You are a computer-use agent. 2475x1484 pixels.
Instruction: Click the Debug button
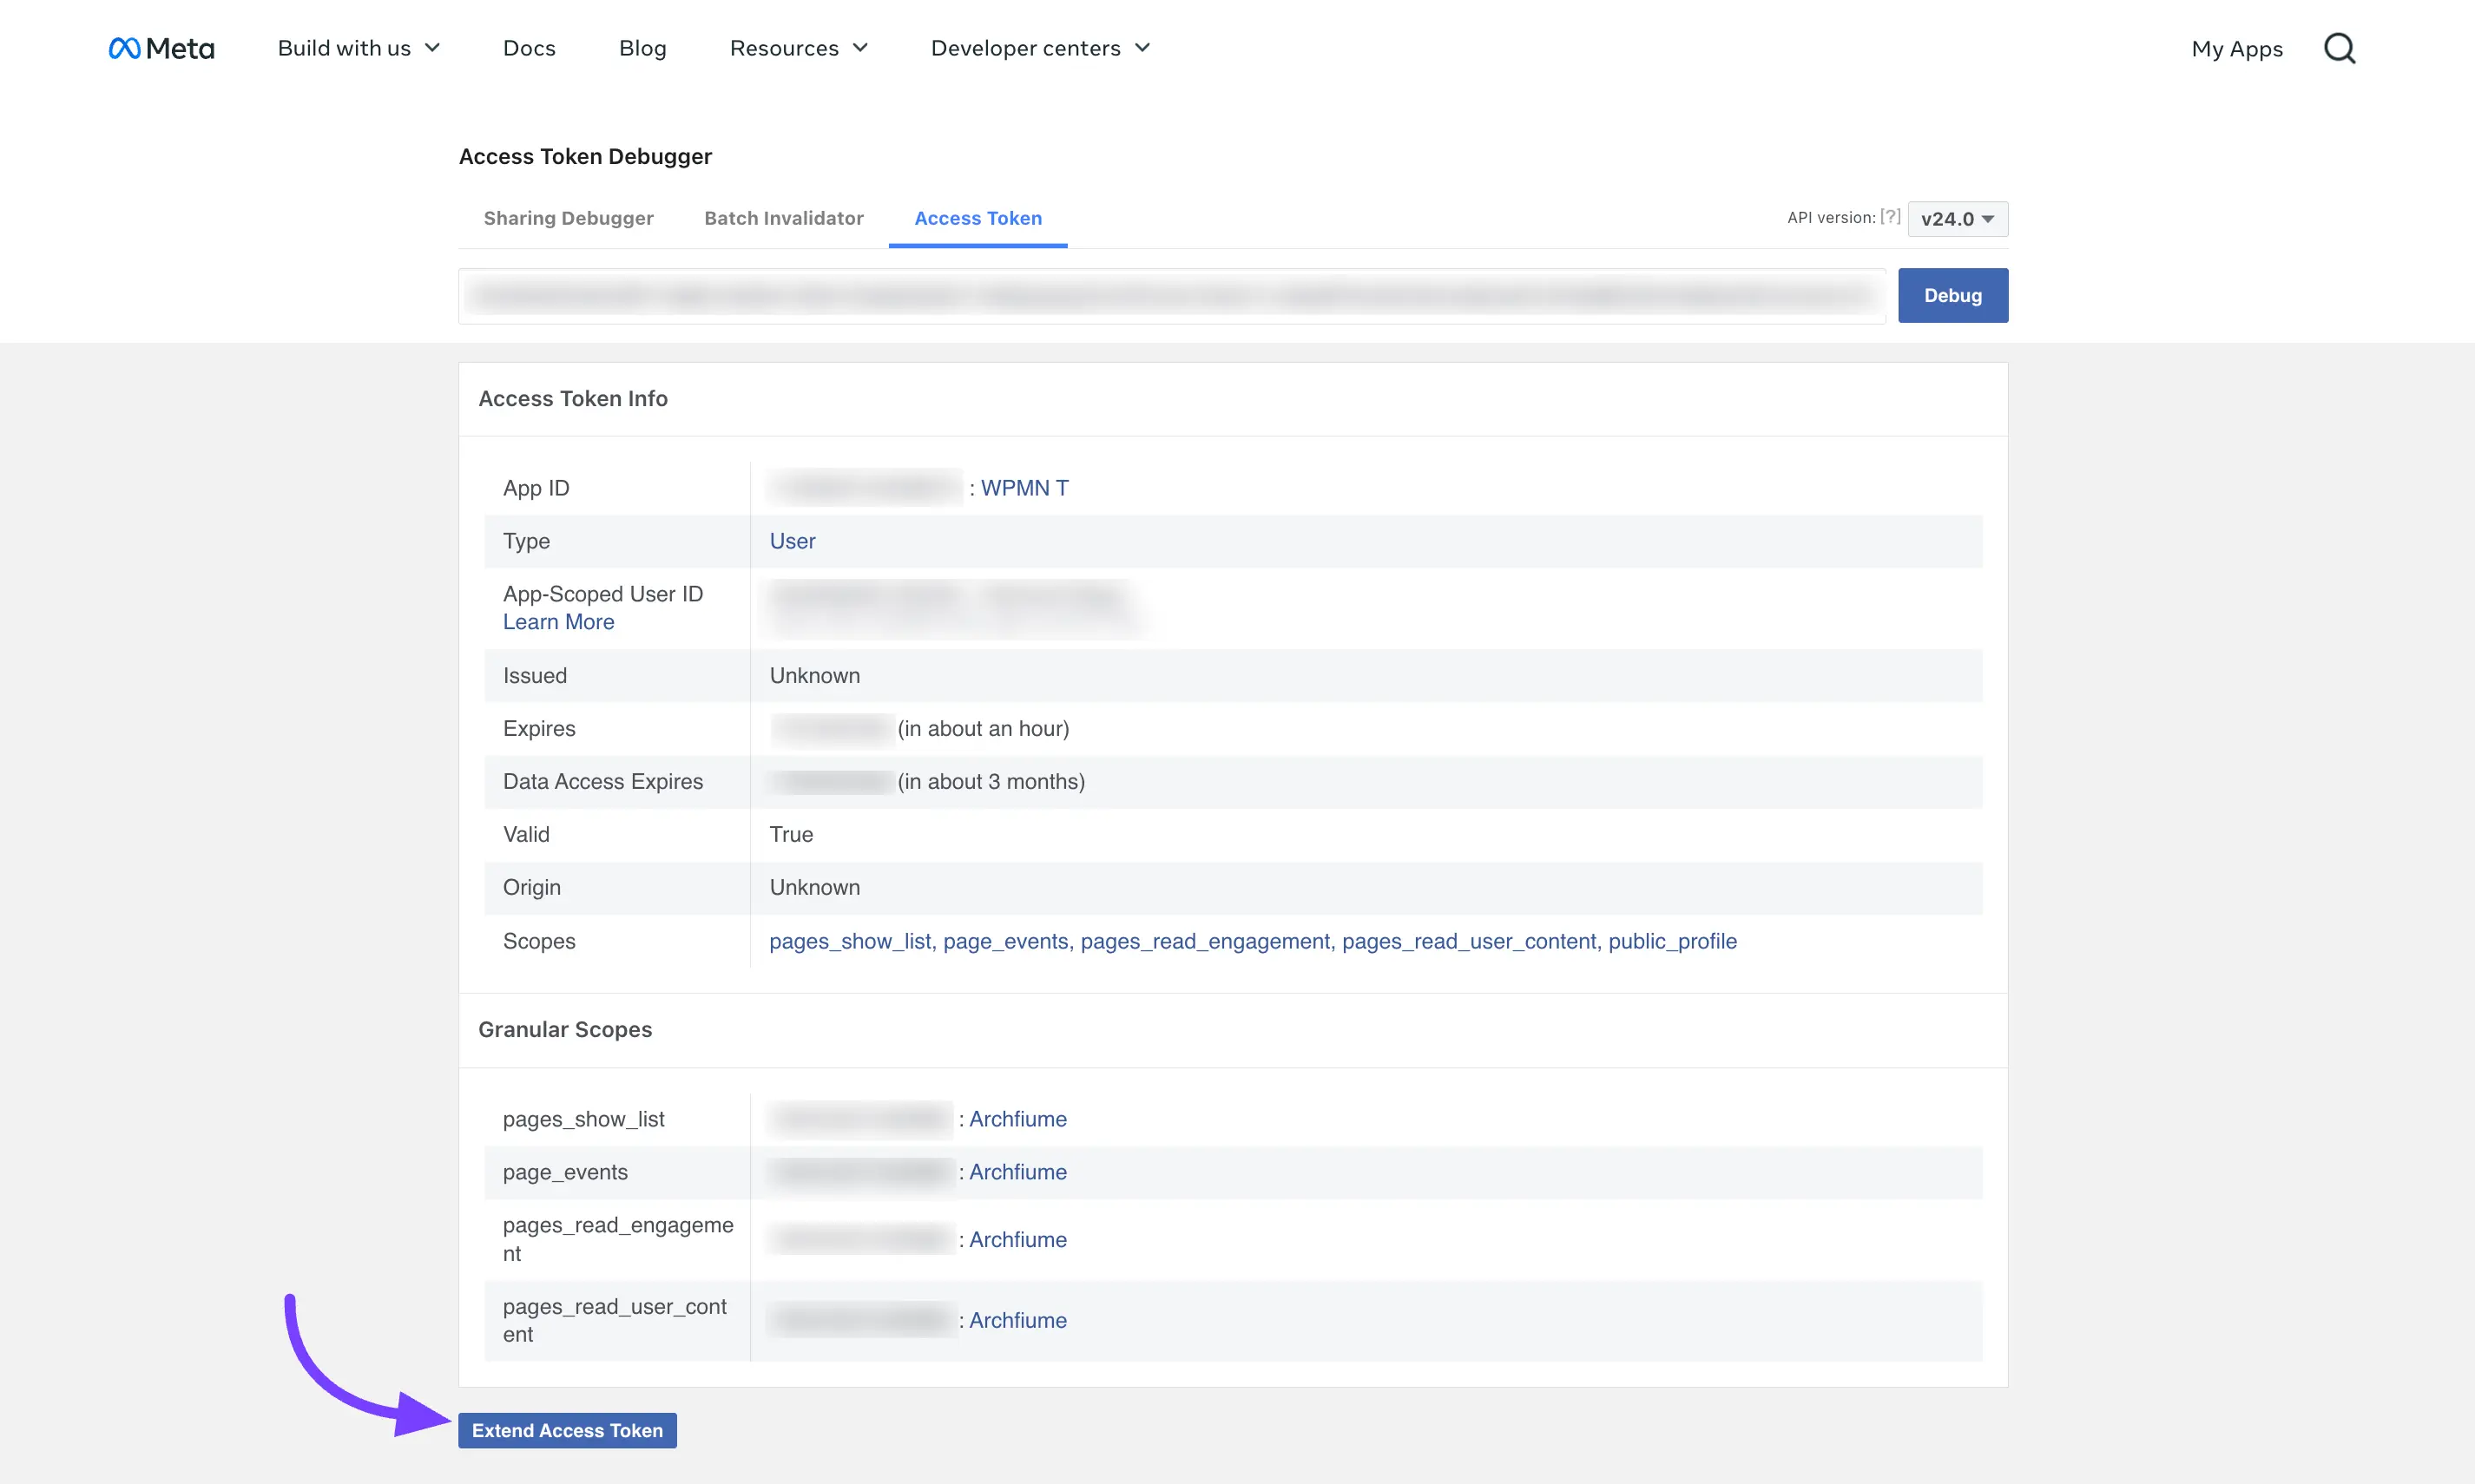point(1952,295)
